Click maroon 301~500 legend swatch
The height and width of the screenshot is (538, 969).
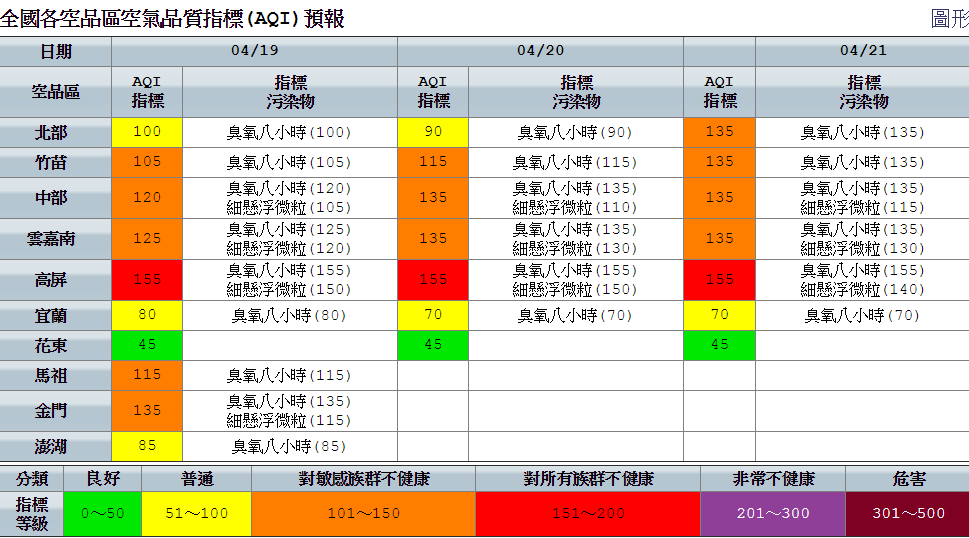(x=908, y=514)
